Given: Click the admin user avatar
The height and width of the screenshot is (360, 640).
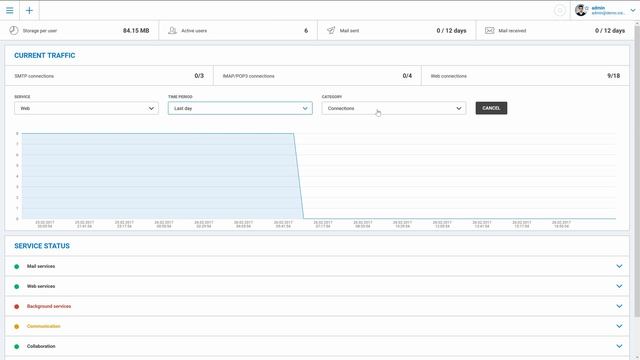Looking at the screenshot, I should (x=580, y=10).
